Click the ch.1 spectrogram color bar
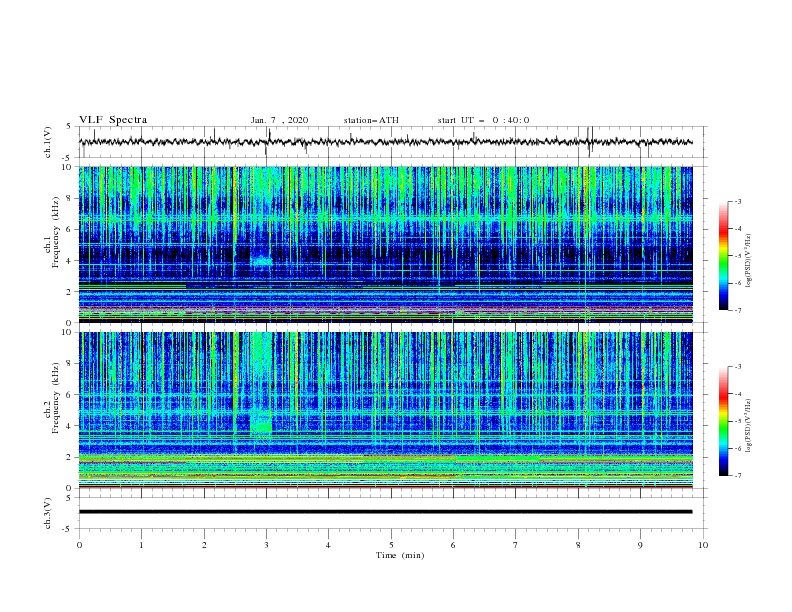 tap(723, 256)
